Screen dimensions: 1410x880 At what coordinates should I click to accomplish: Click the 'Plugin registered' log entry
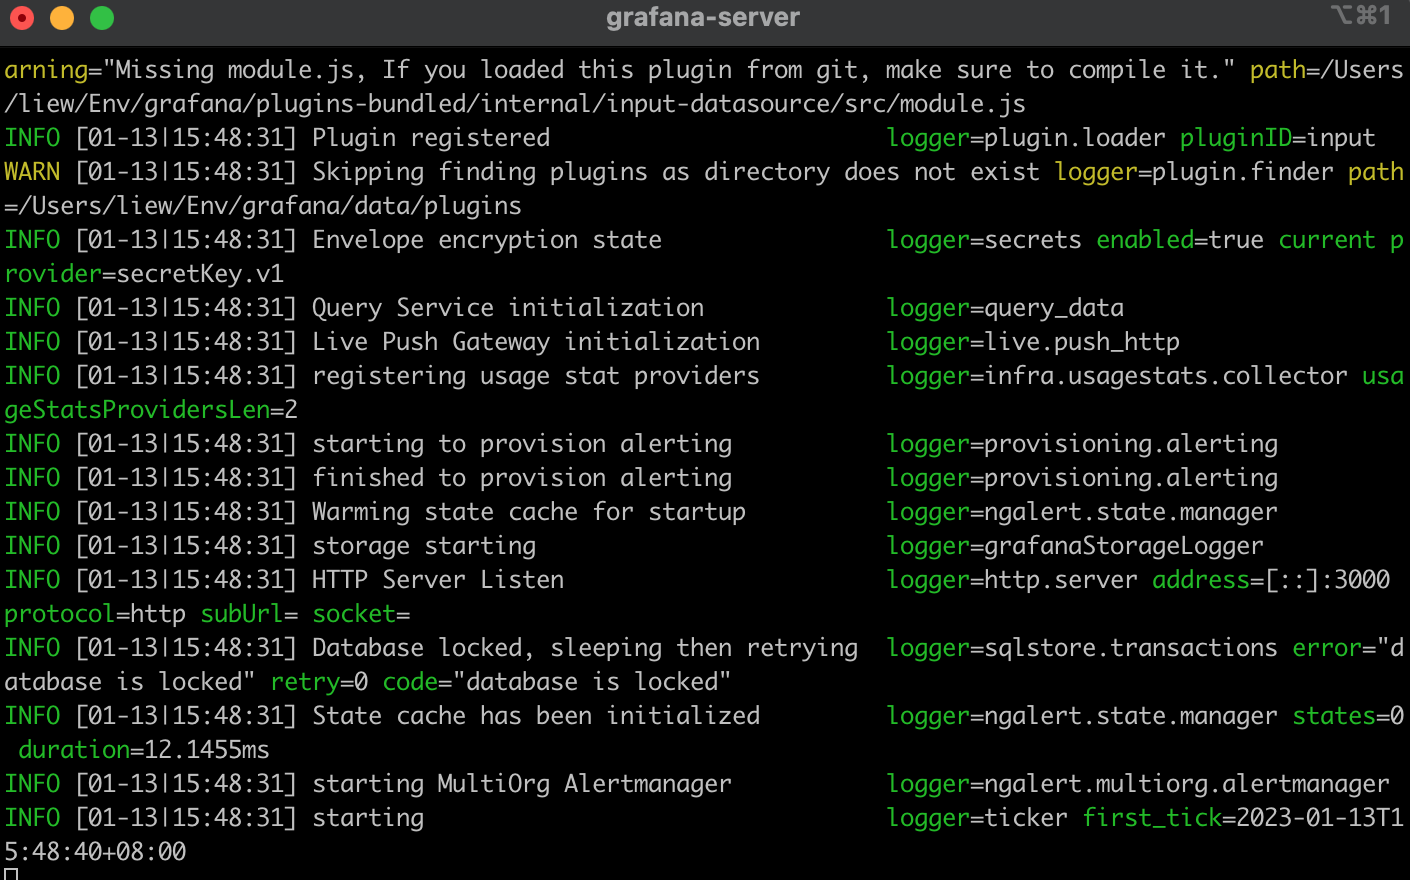coord(431,138)
